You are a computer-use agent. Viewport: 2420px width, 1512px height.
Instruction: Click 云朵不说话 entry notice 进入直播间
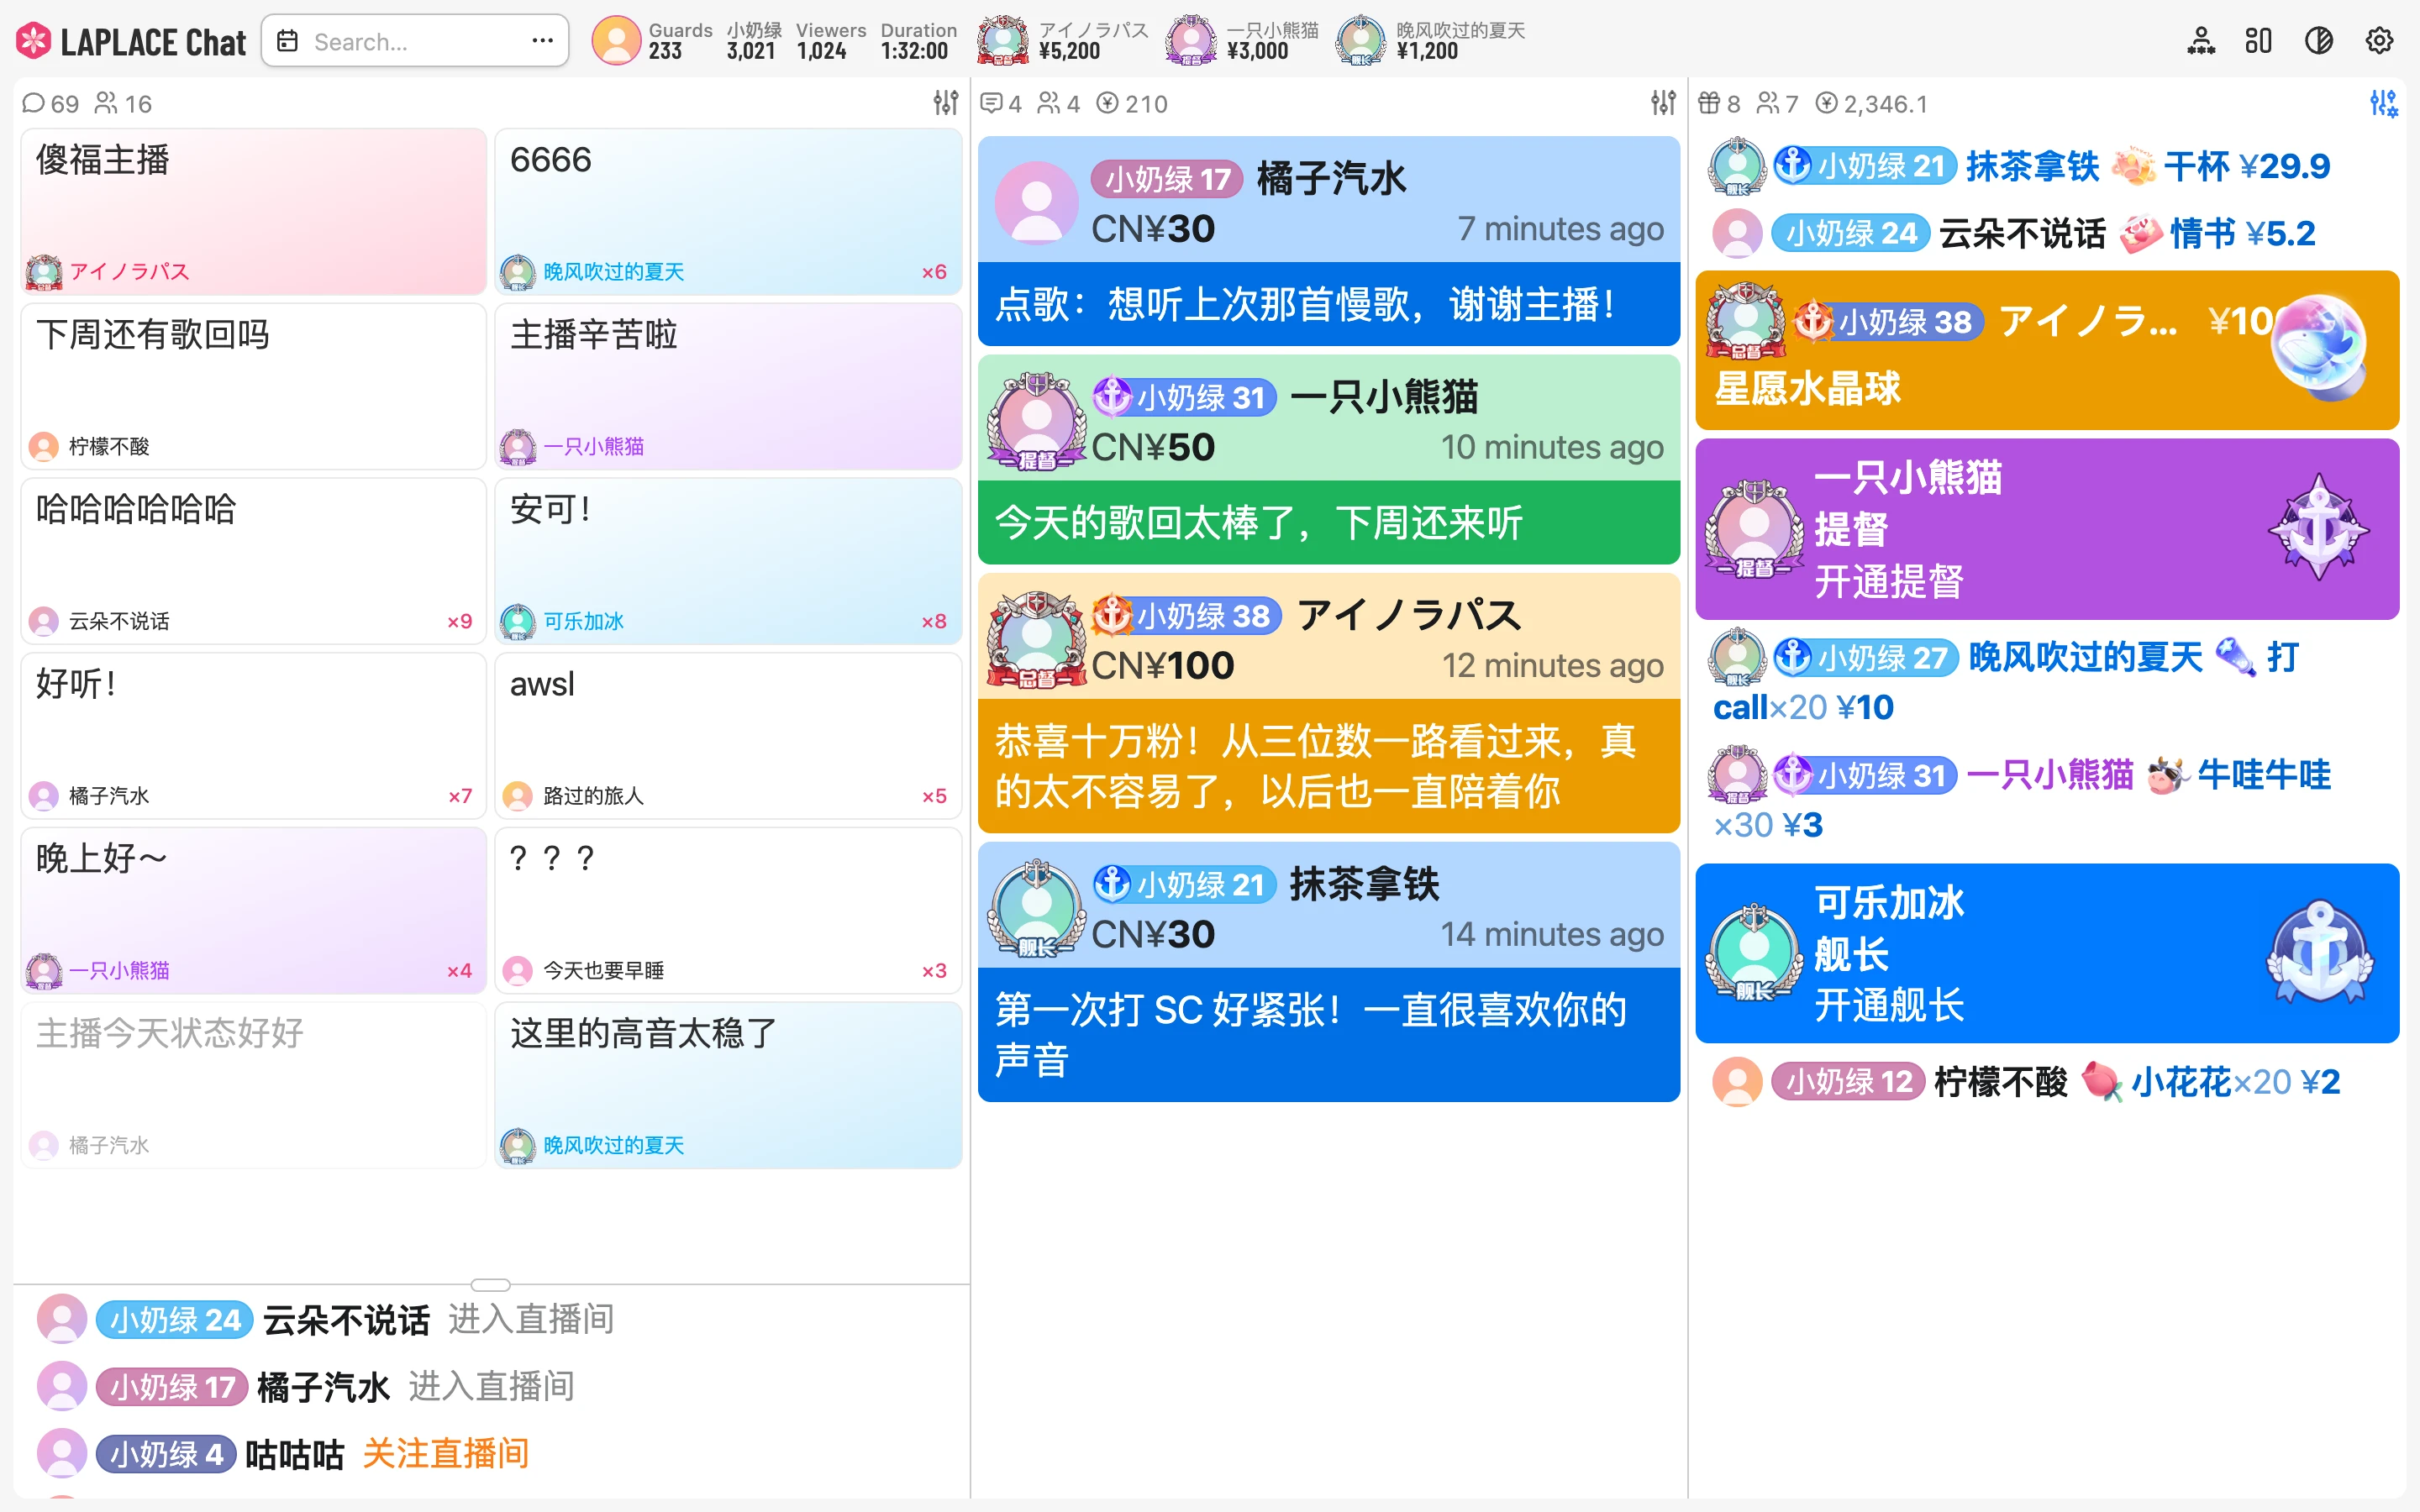coord(531,1319)
